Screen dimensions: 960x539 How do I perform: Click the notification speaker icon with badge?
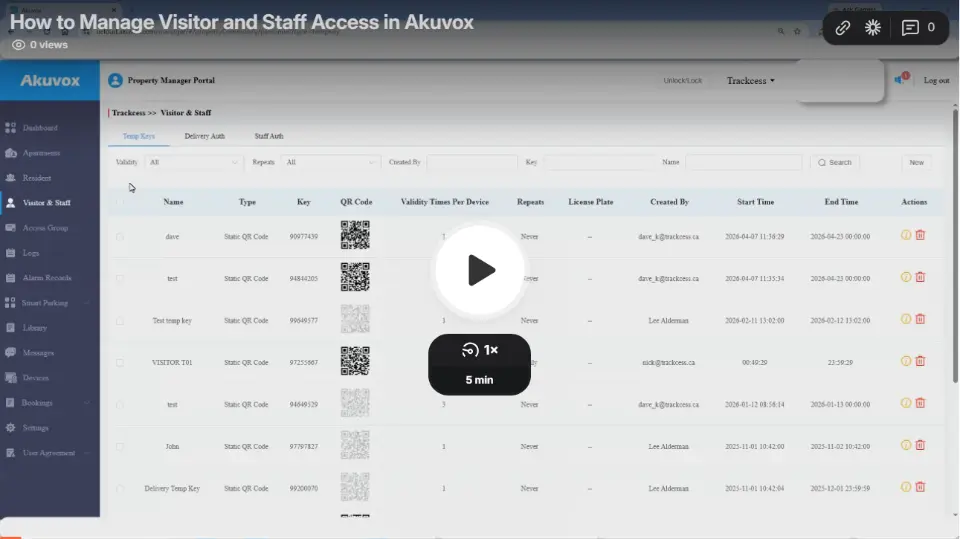pyautogui.click(x=899, y=80)
